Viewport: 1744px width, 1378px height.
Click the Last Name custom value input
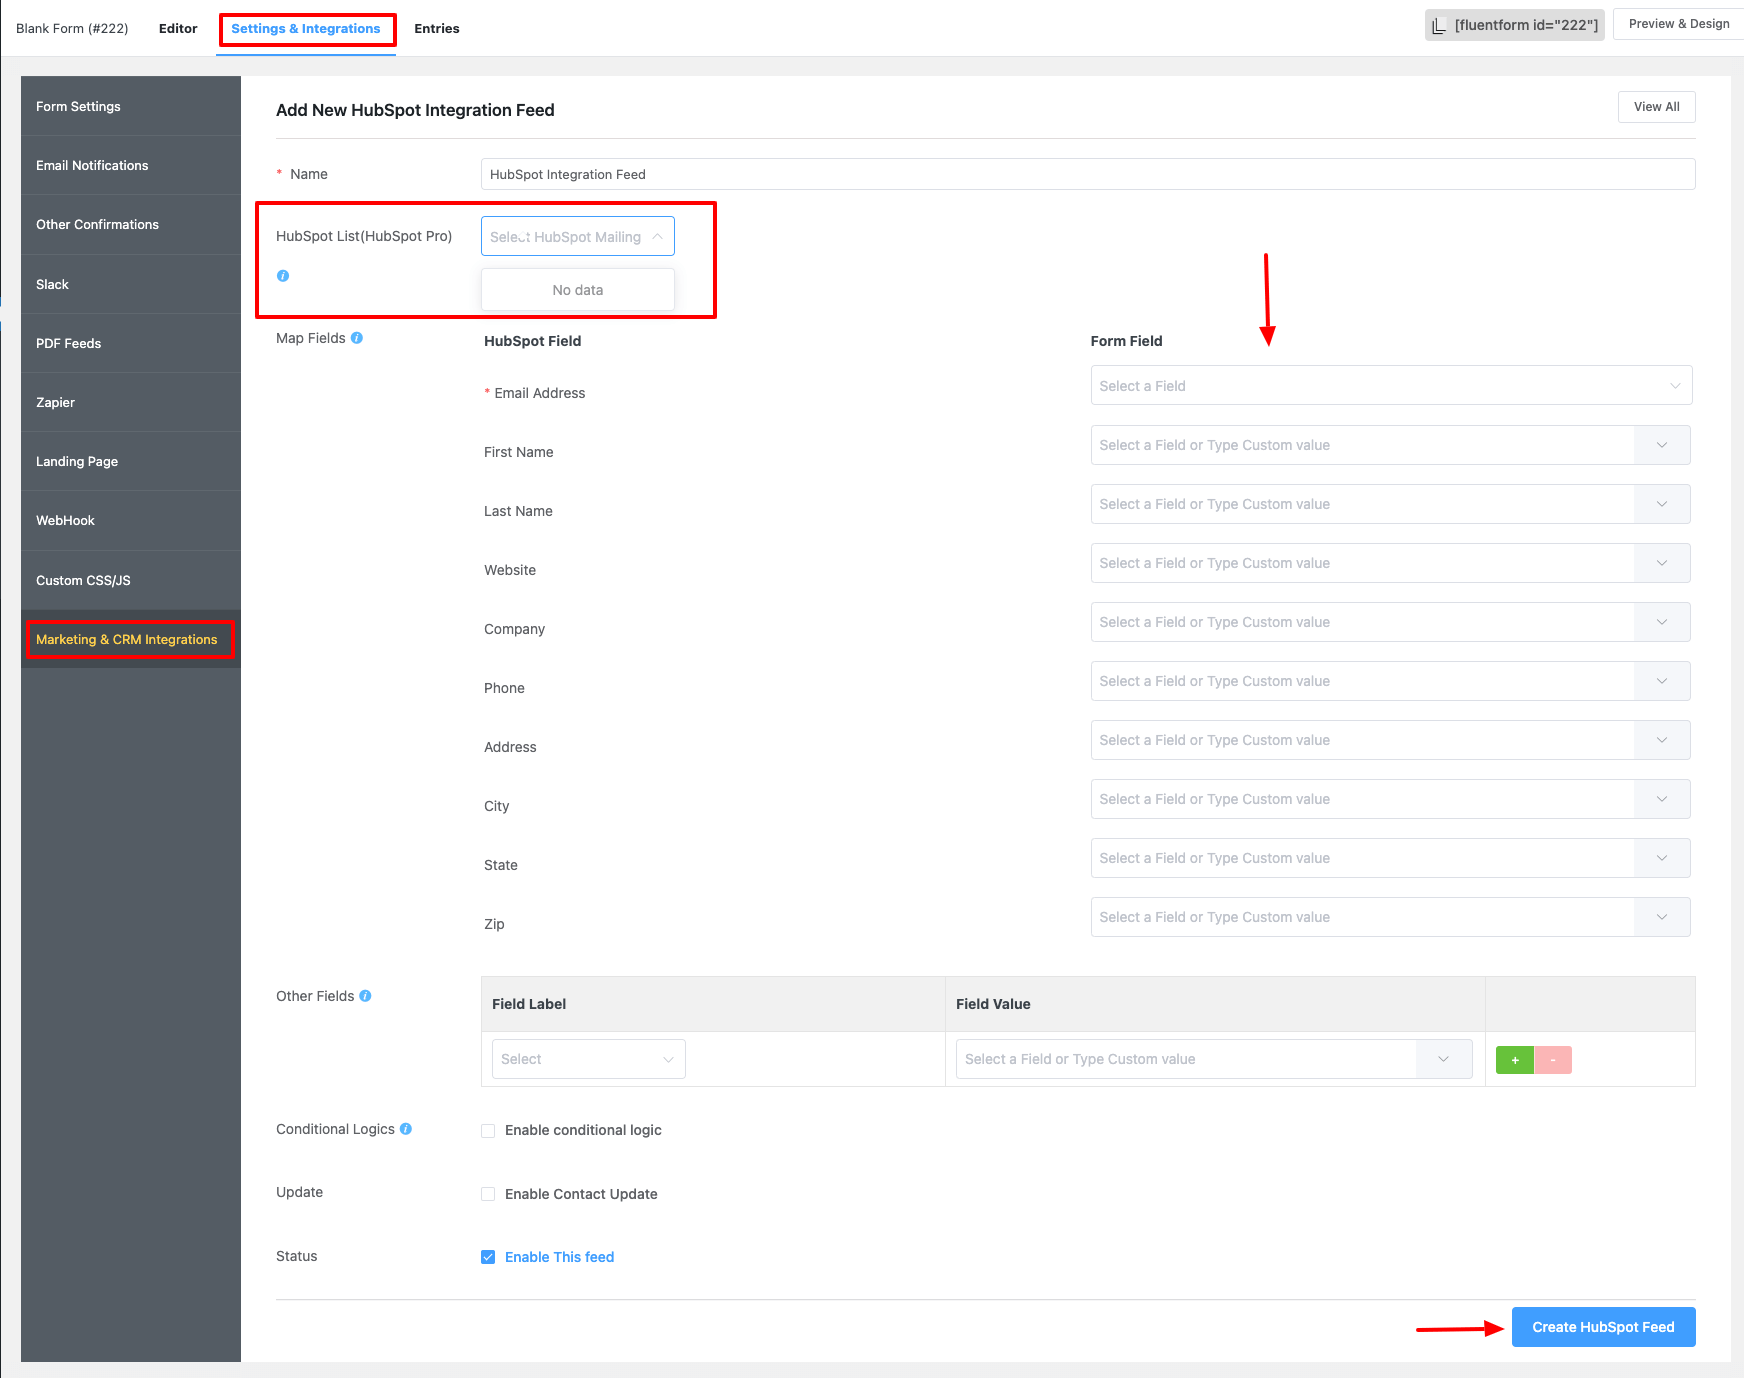click(x=1363, y=504)
